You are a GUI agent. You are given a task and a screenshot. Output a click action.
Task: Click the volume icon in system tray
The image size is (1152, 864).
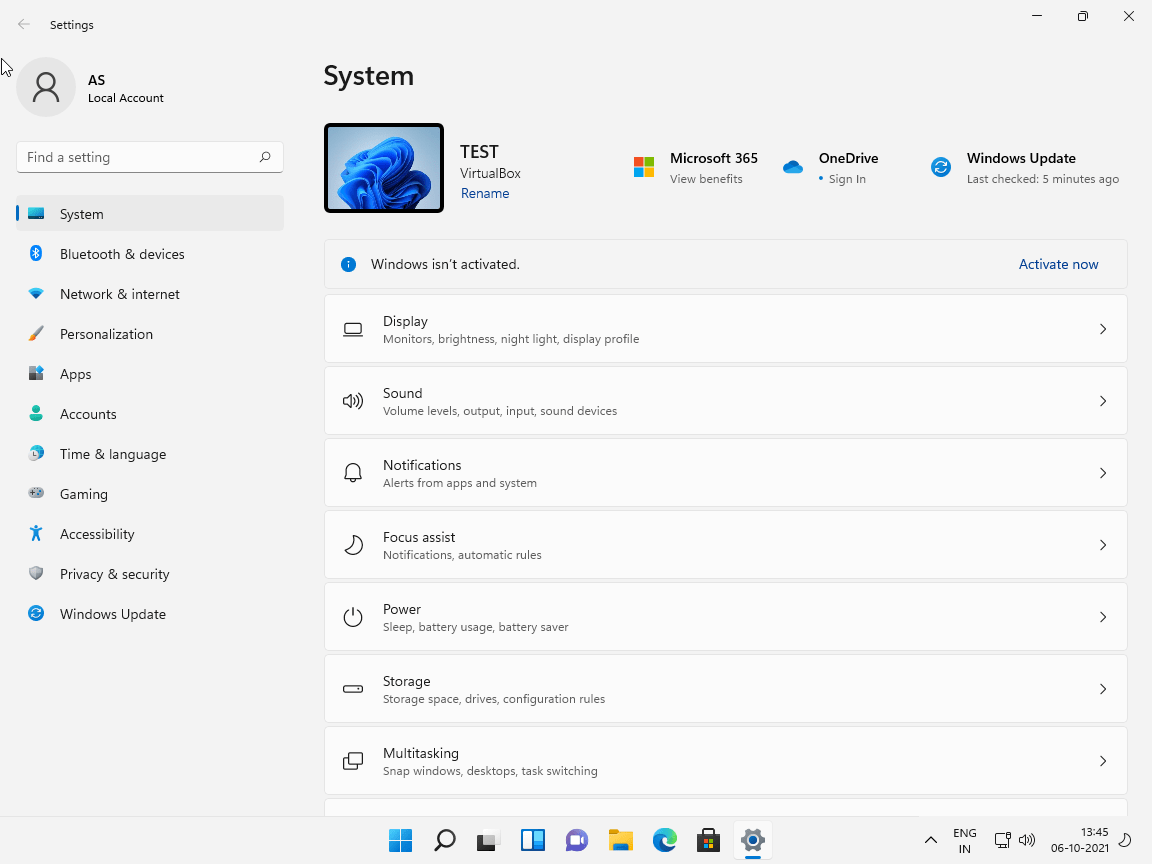[x=1027, y=840]
